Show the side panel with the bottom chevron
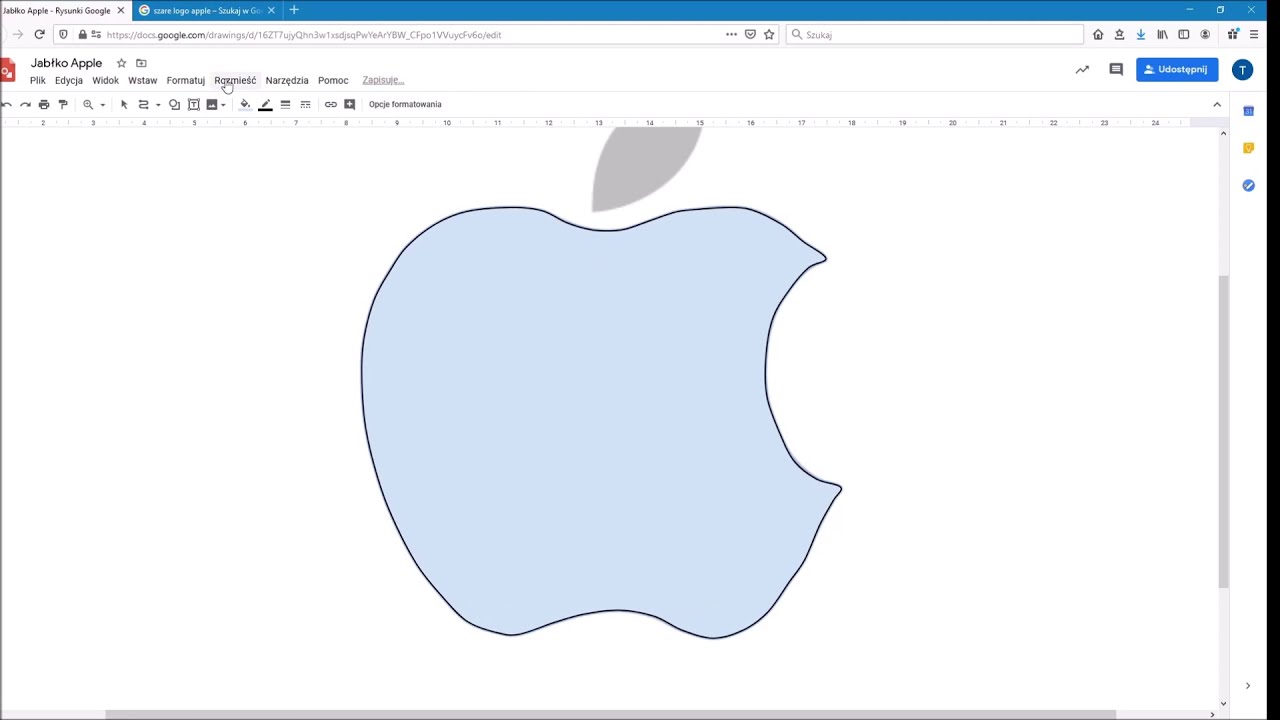The width and height of the screenshot is (1280, 720). pos(1247,686)
